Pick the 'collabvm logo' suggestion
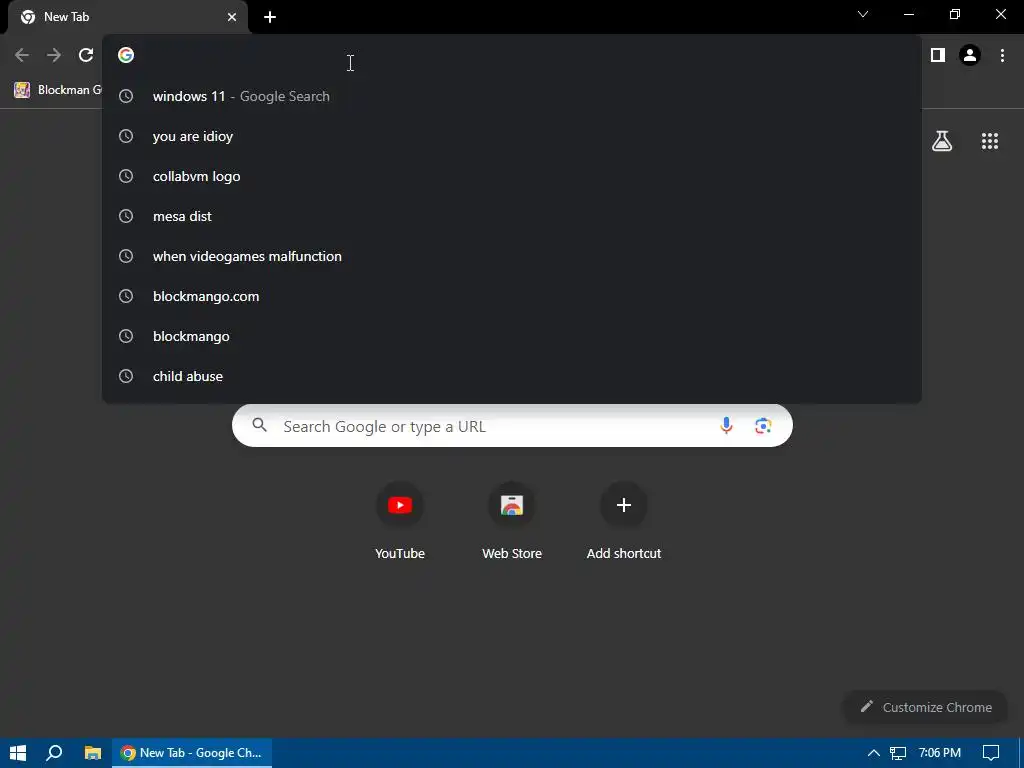 [512, 176]
